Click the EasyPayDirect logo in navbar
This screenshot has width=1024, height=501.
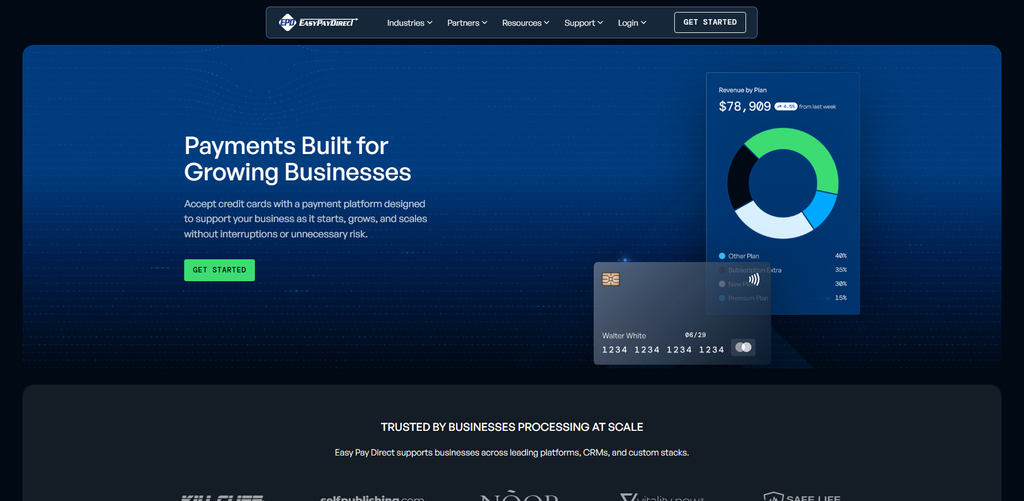click(x=319, y=22)
